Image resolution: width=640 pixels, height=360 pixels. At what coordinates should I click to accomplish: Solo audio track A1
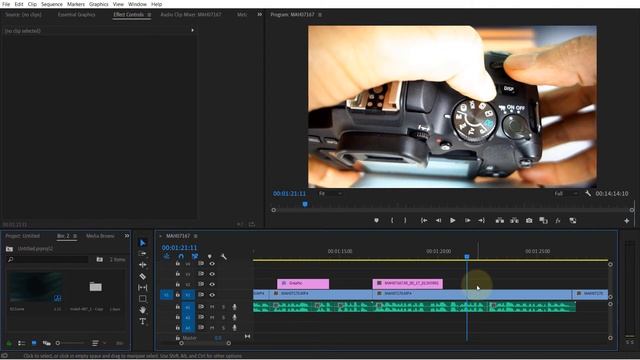point(223,307)
